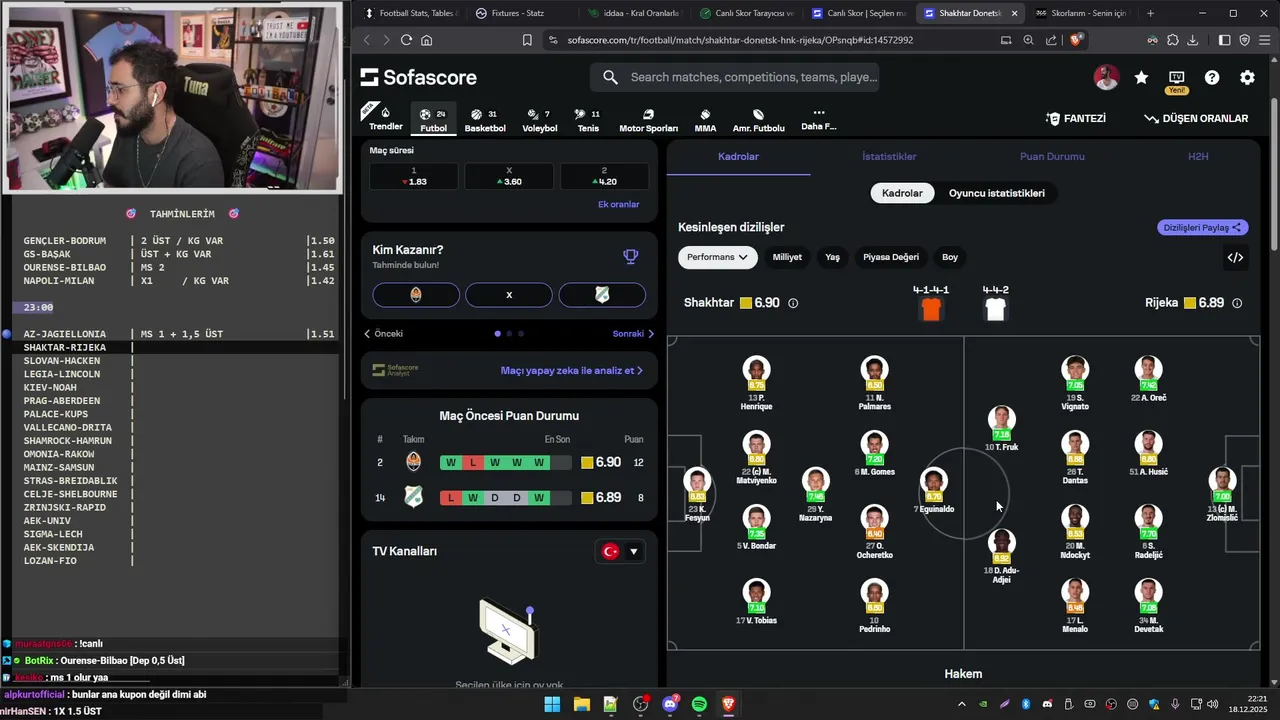Click Maçı yapay zeka ile analiz et
This screenshot has width=1280, height=720.
pyautogui.click(x=571, y=370)
